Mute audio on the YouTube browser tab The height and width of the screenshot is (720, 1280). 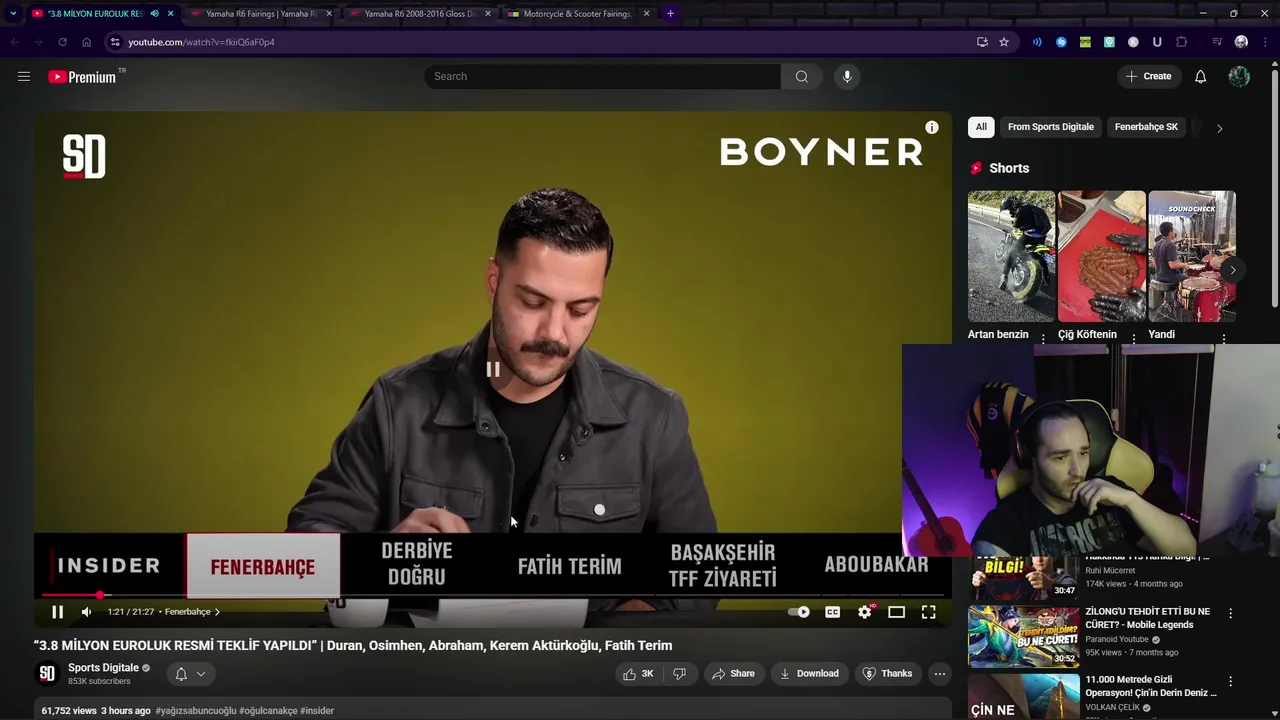tap(154, 14)
